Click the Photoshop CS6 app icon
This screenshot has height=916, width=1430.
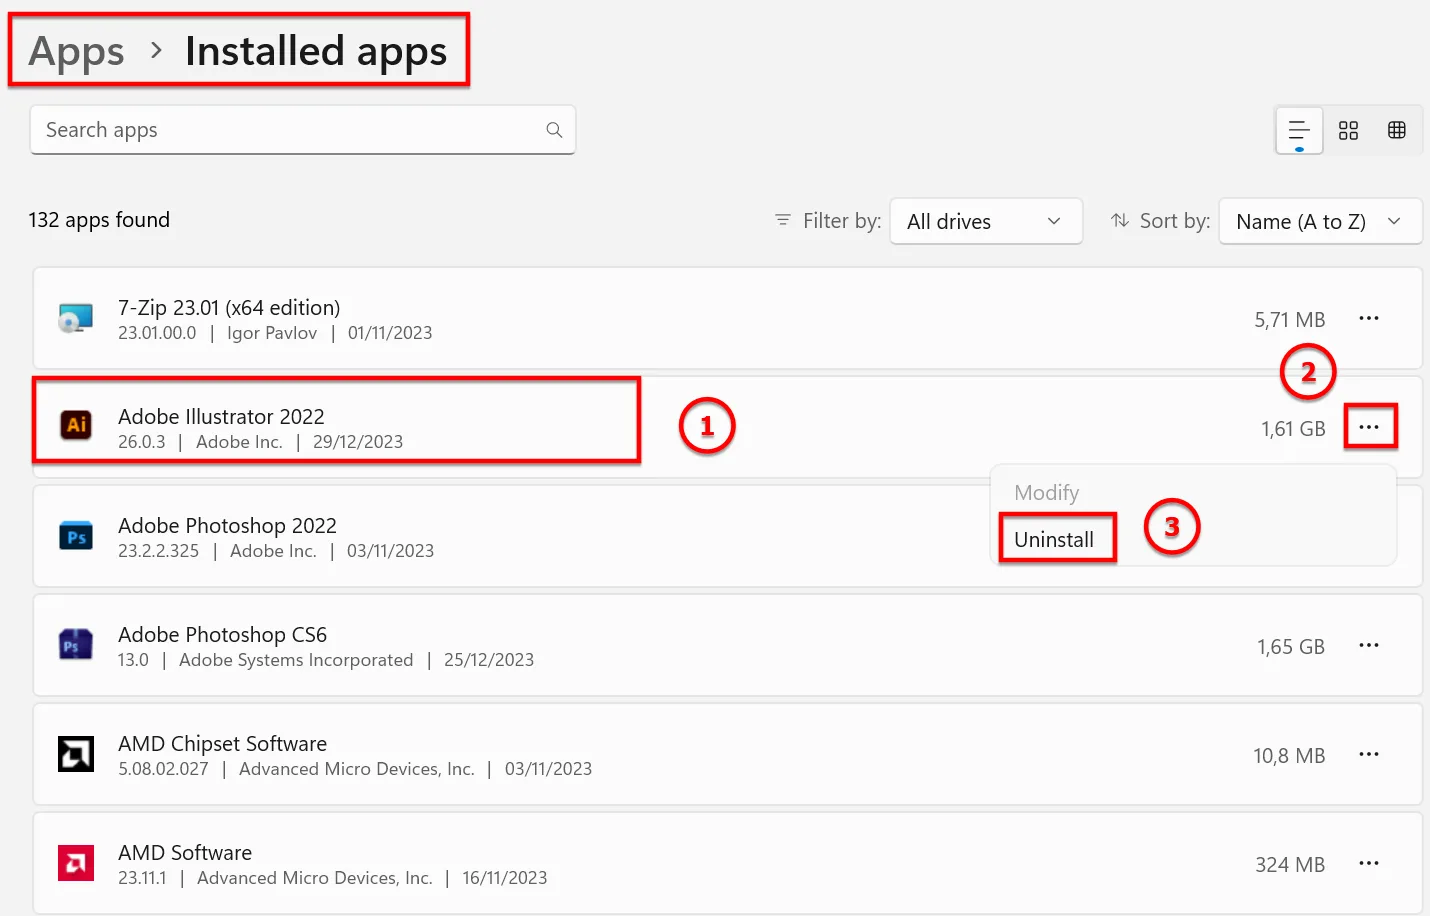[76, 645]
